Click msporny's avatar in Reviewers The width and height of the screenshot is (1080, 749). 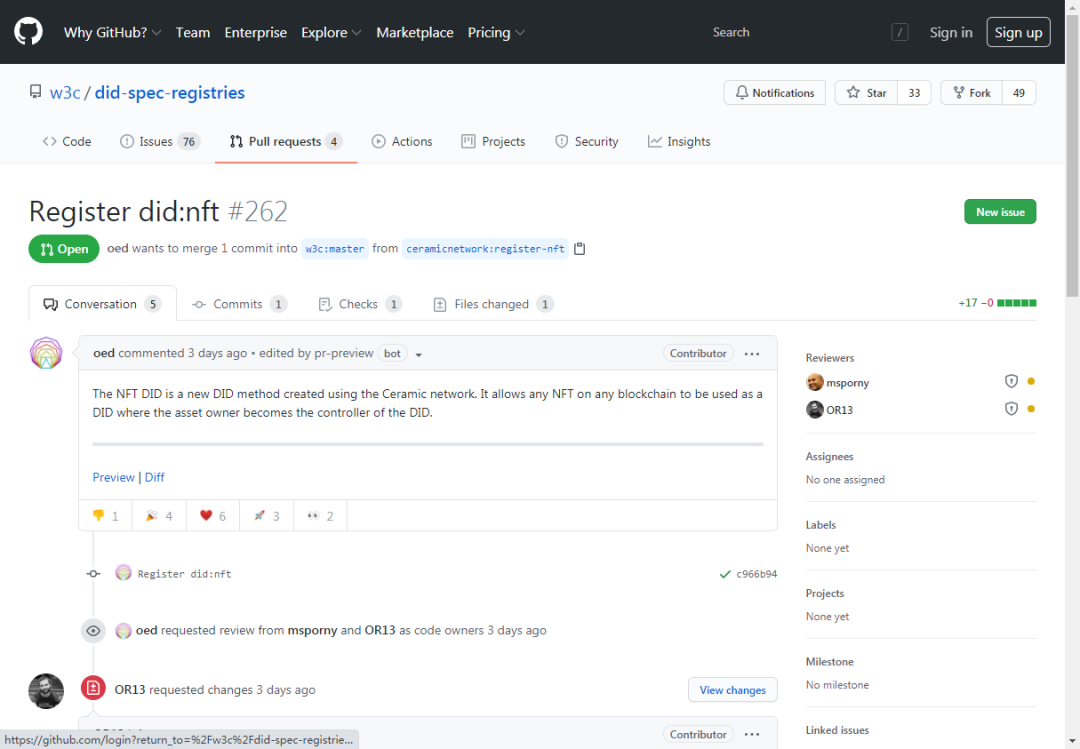point(815,382)
